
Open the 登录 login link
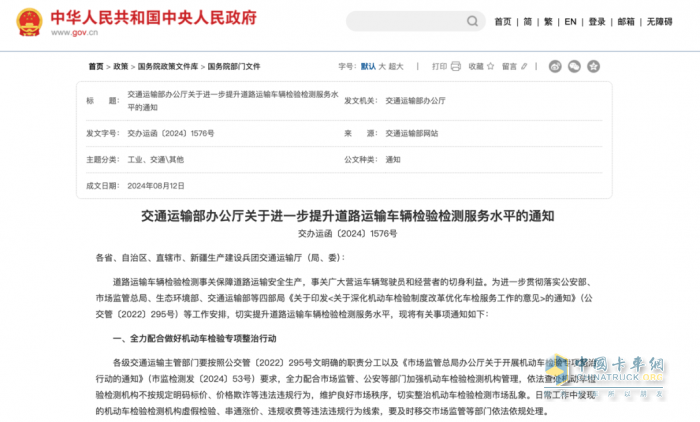coord(597,21)
